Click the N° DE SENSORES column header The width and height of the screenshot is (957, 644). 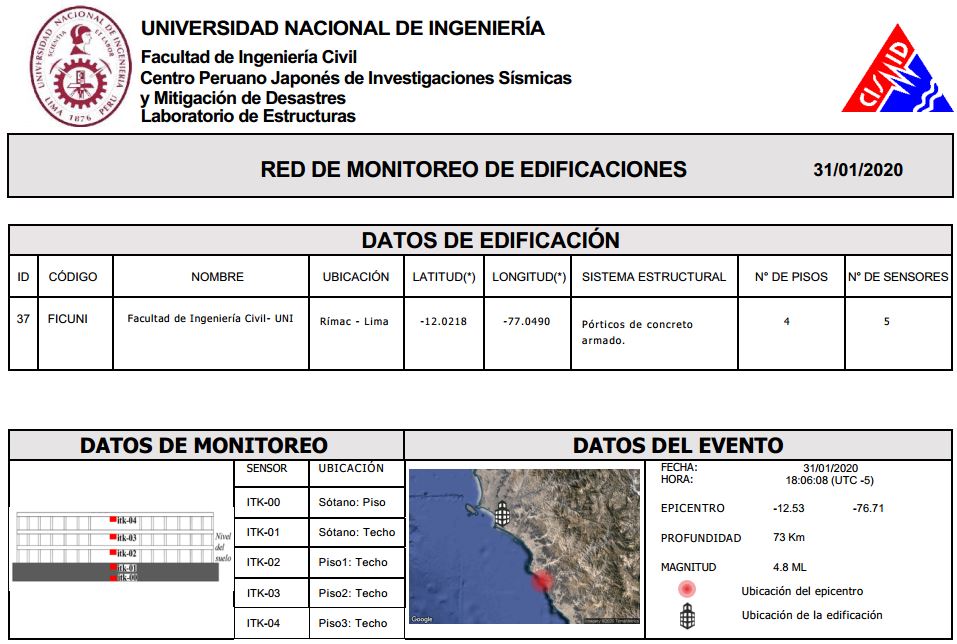pyautogui.click(x=898, y=277)
